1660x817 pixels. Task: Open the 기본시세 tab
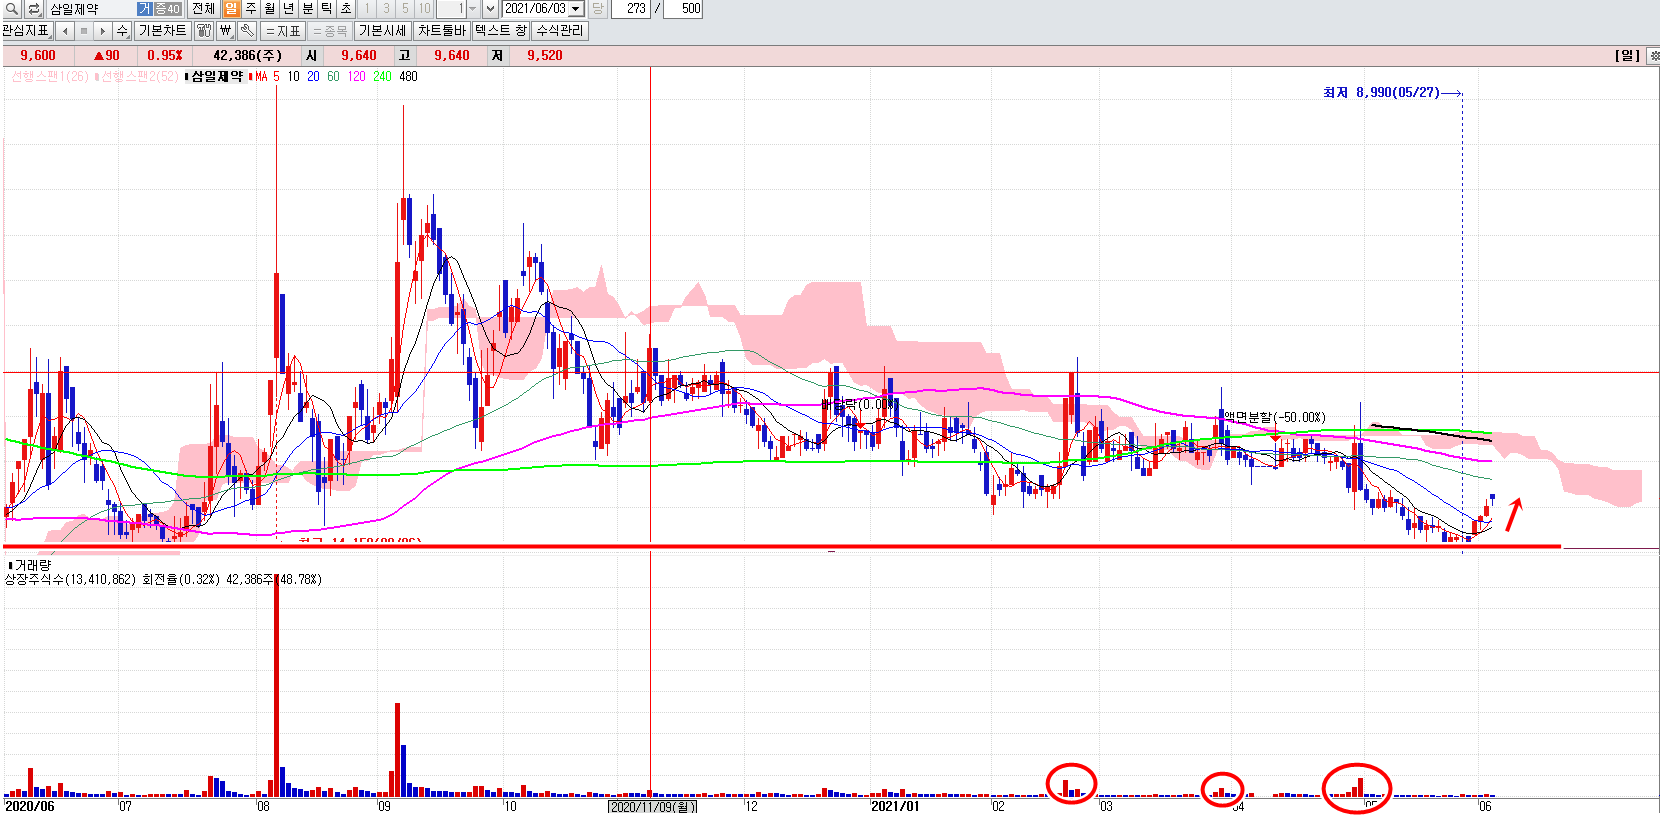(383, 31)
